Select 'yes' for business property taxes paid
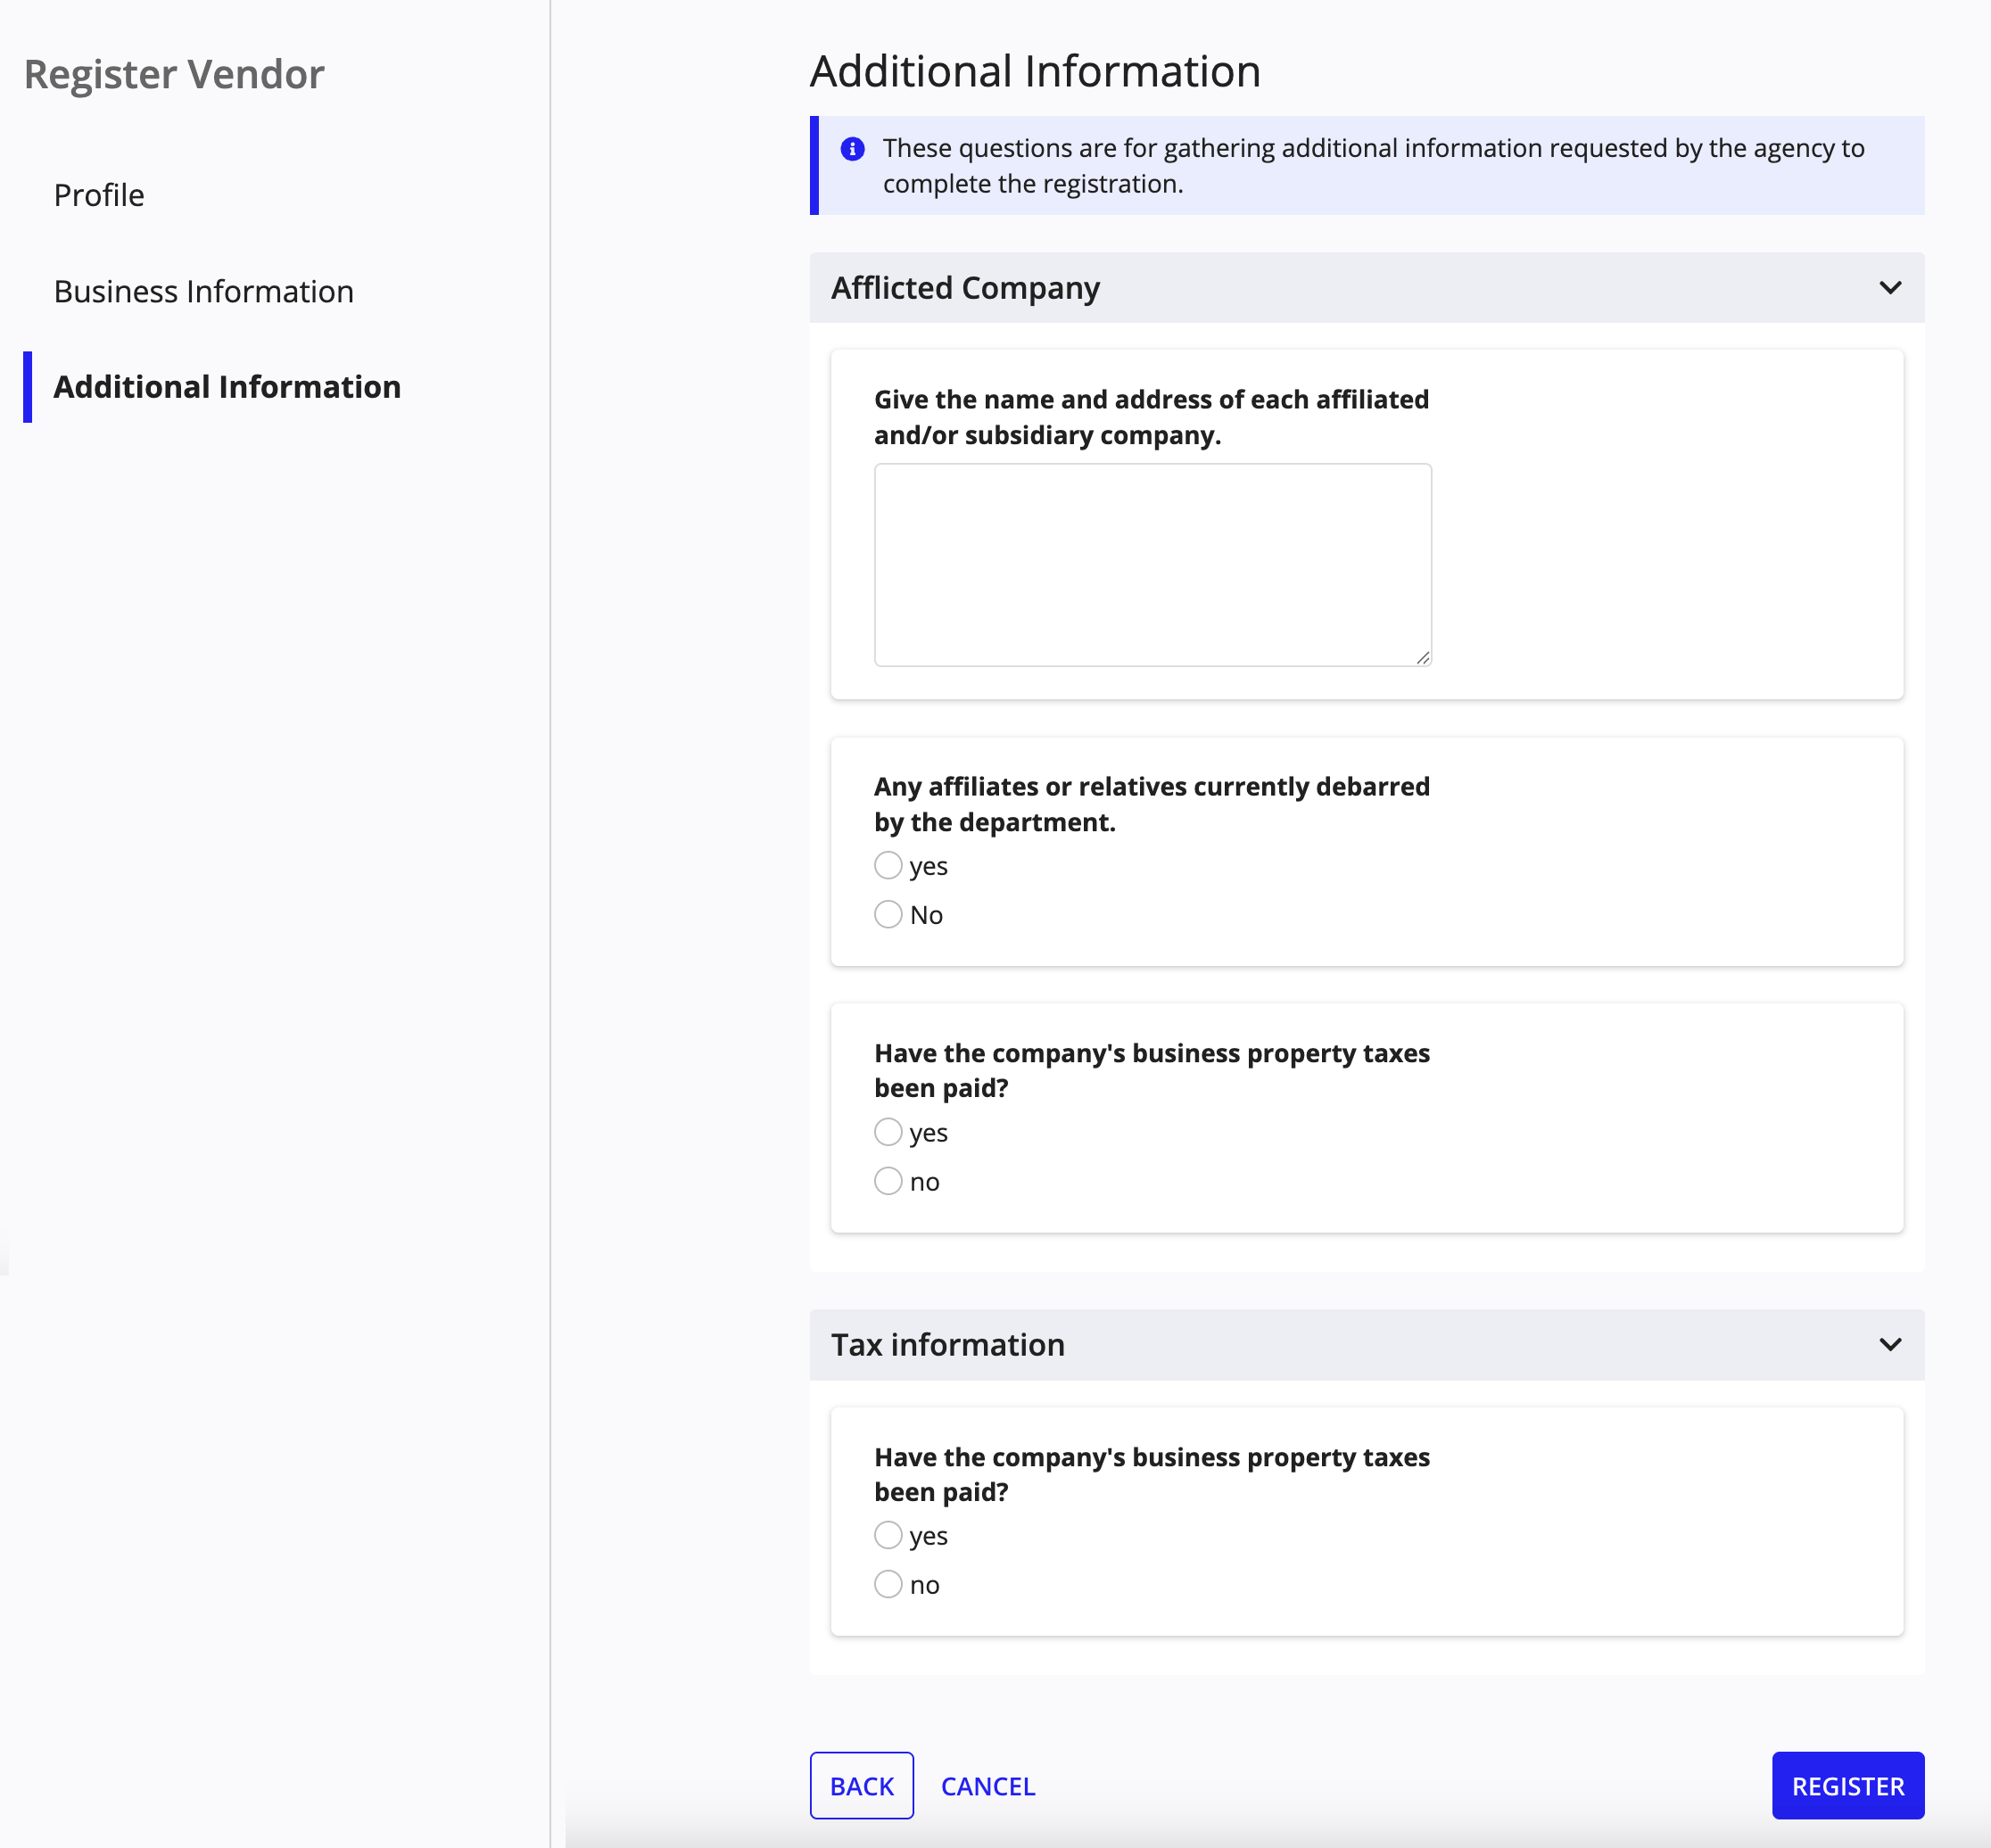1991x1848 pixels. tap(886, 1131)
